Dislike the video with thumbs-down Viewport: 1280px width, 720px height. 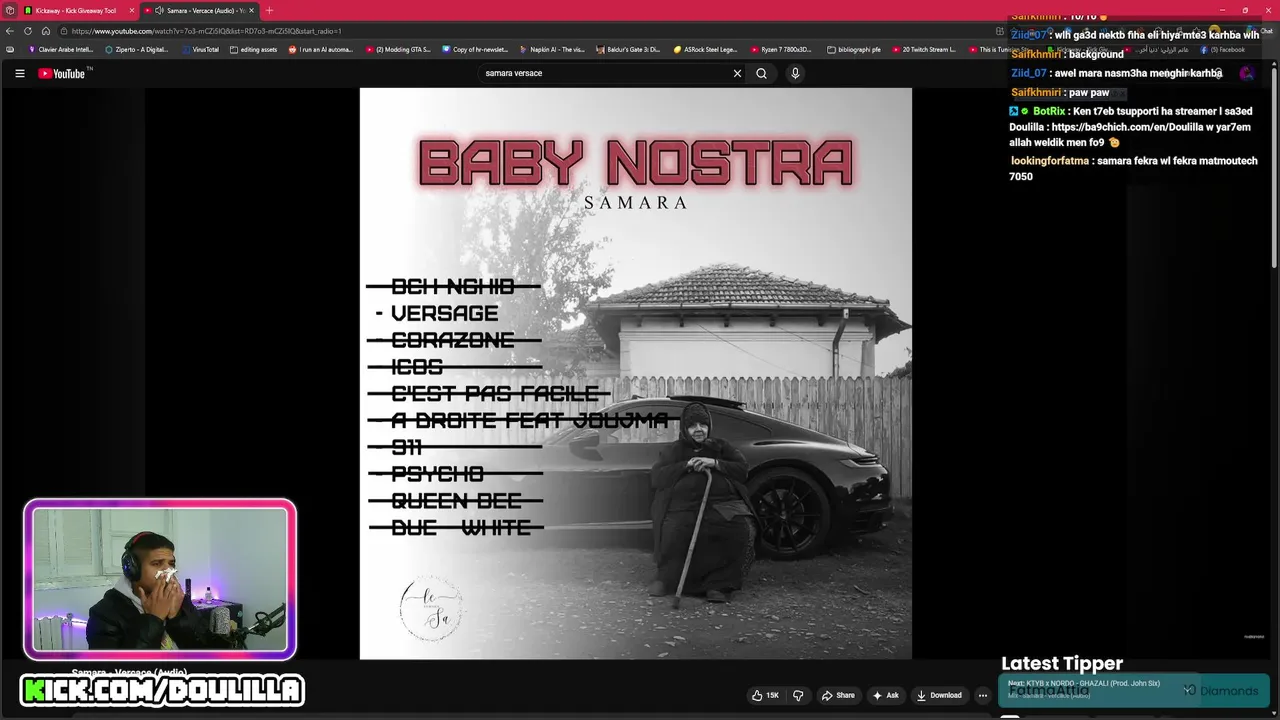pyautogui.click(x=798, y=695)
